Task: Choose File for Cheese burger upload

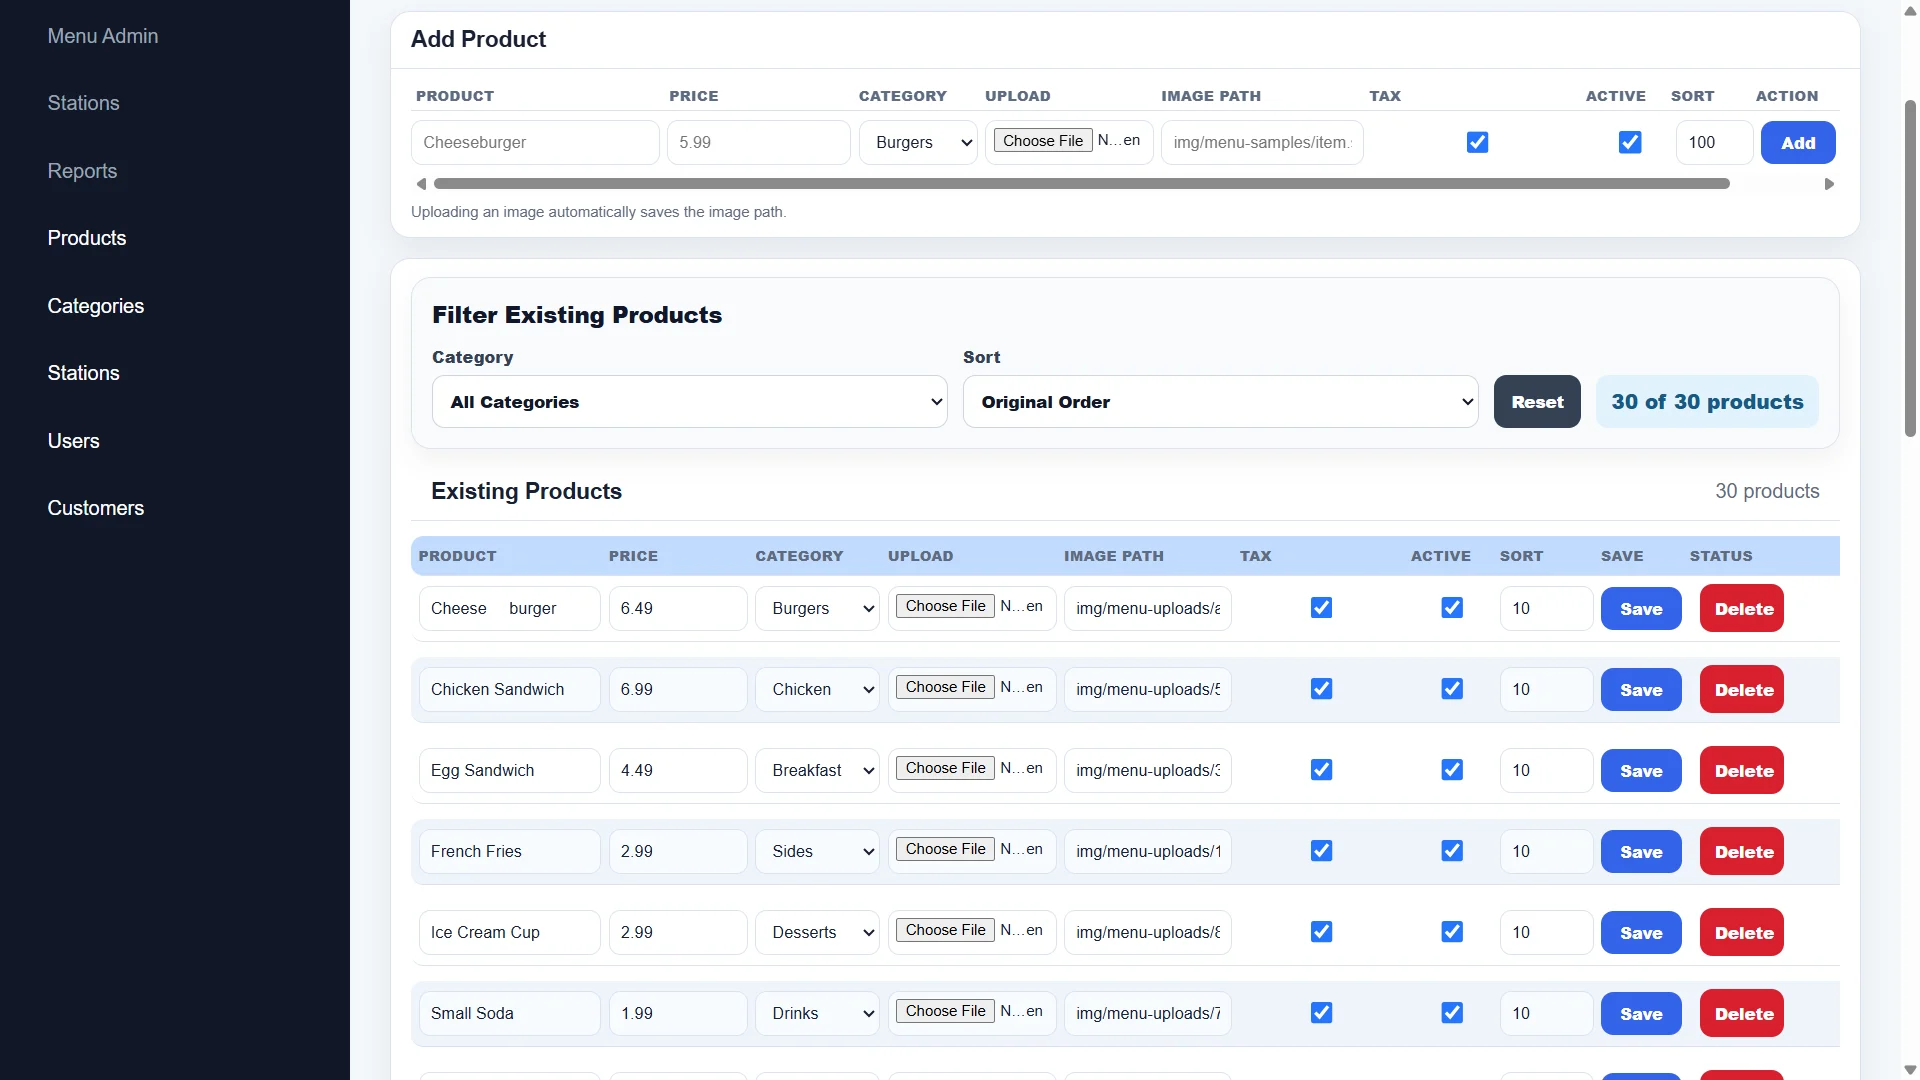Action: 945,606
